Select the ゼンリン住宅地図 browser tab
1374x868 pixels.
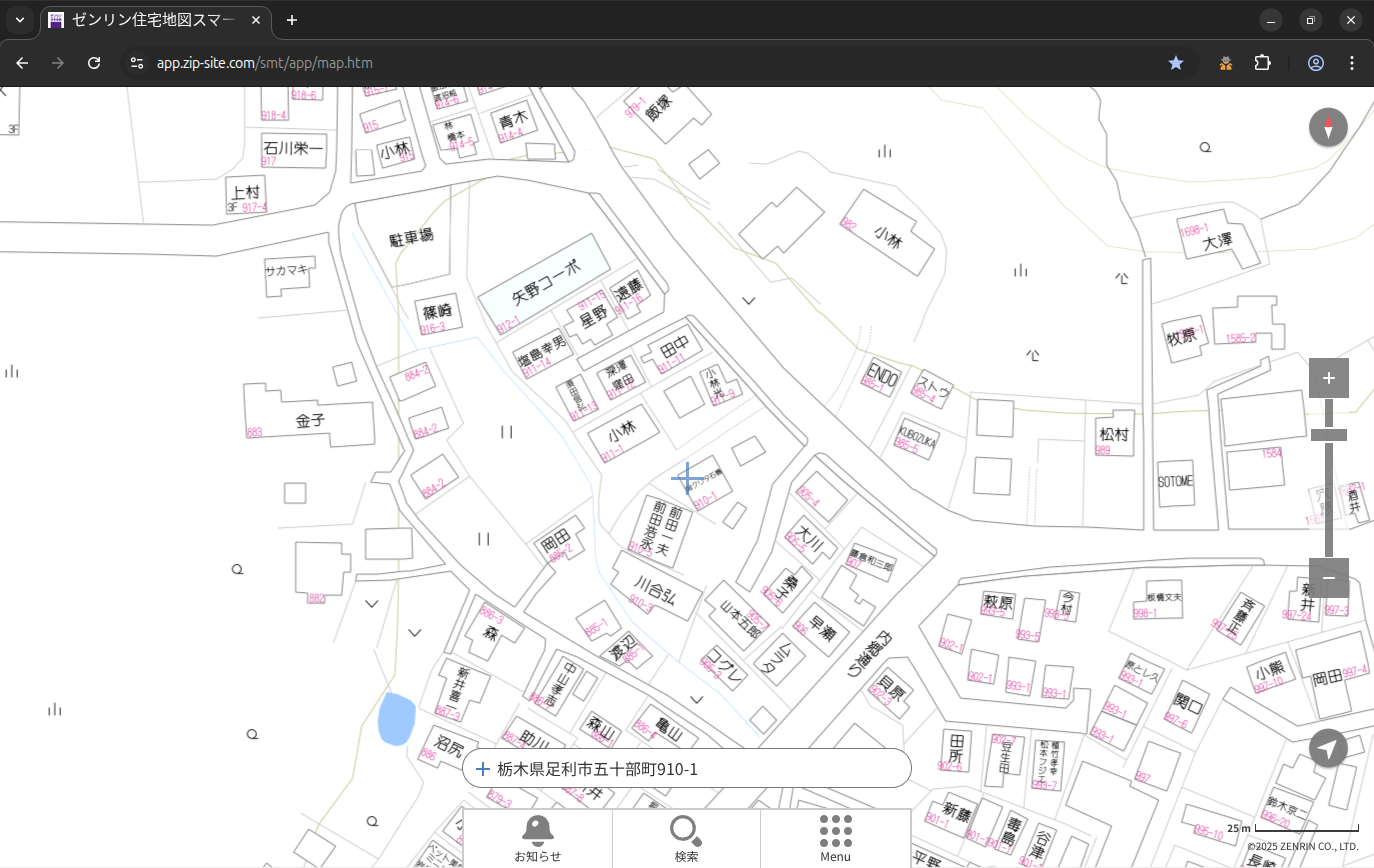pos(150,20)
